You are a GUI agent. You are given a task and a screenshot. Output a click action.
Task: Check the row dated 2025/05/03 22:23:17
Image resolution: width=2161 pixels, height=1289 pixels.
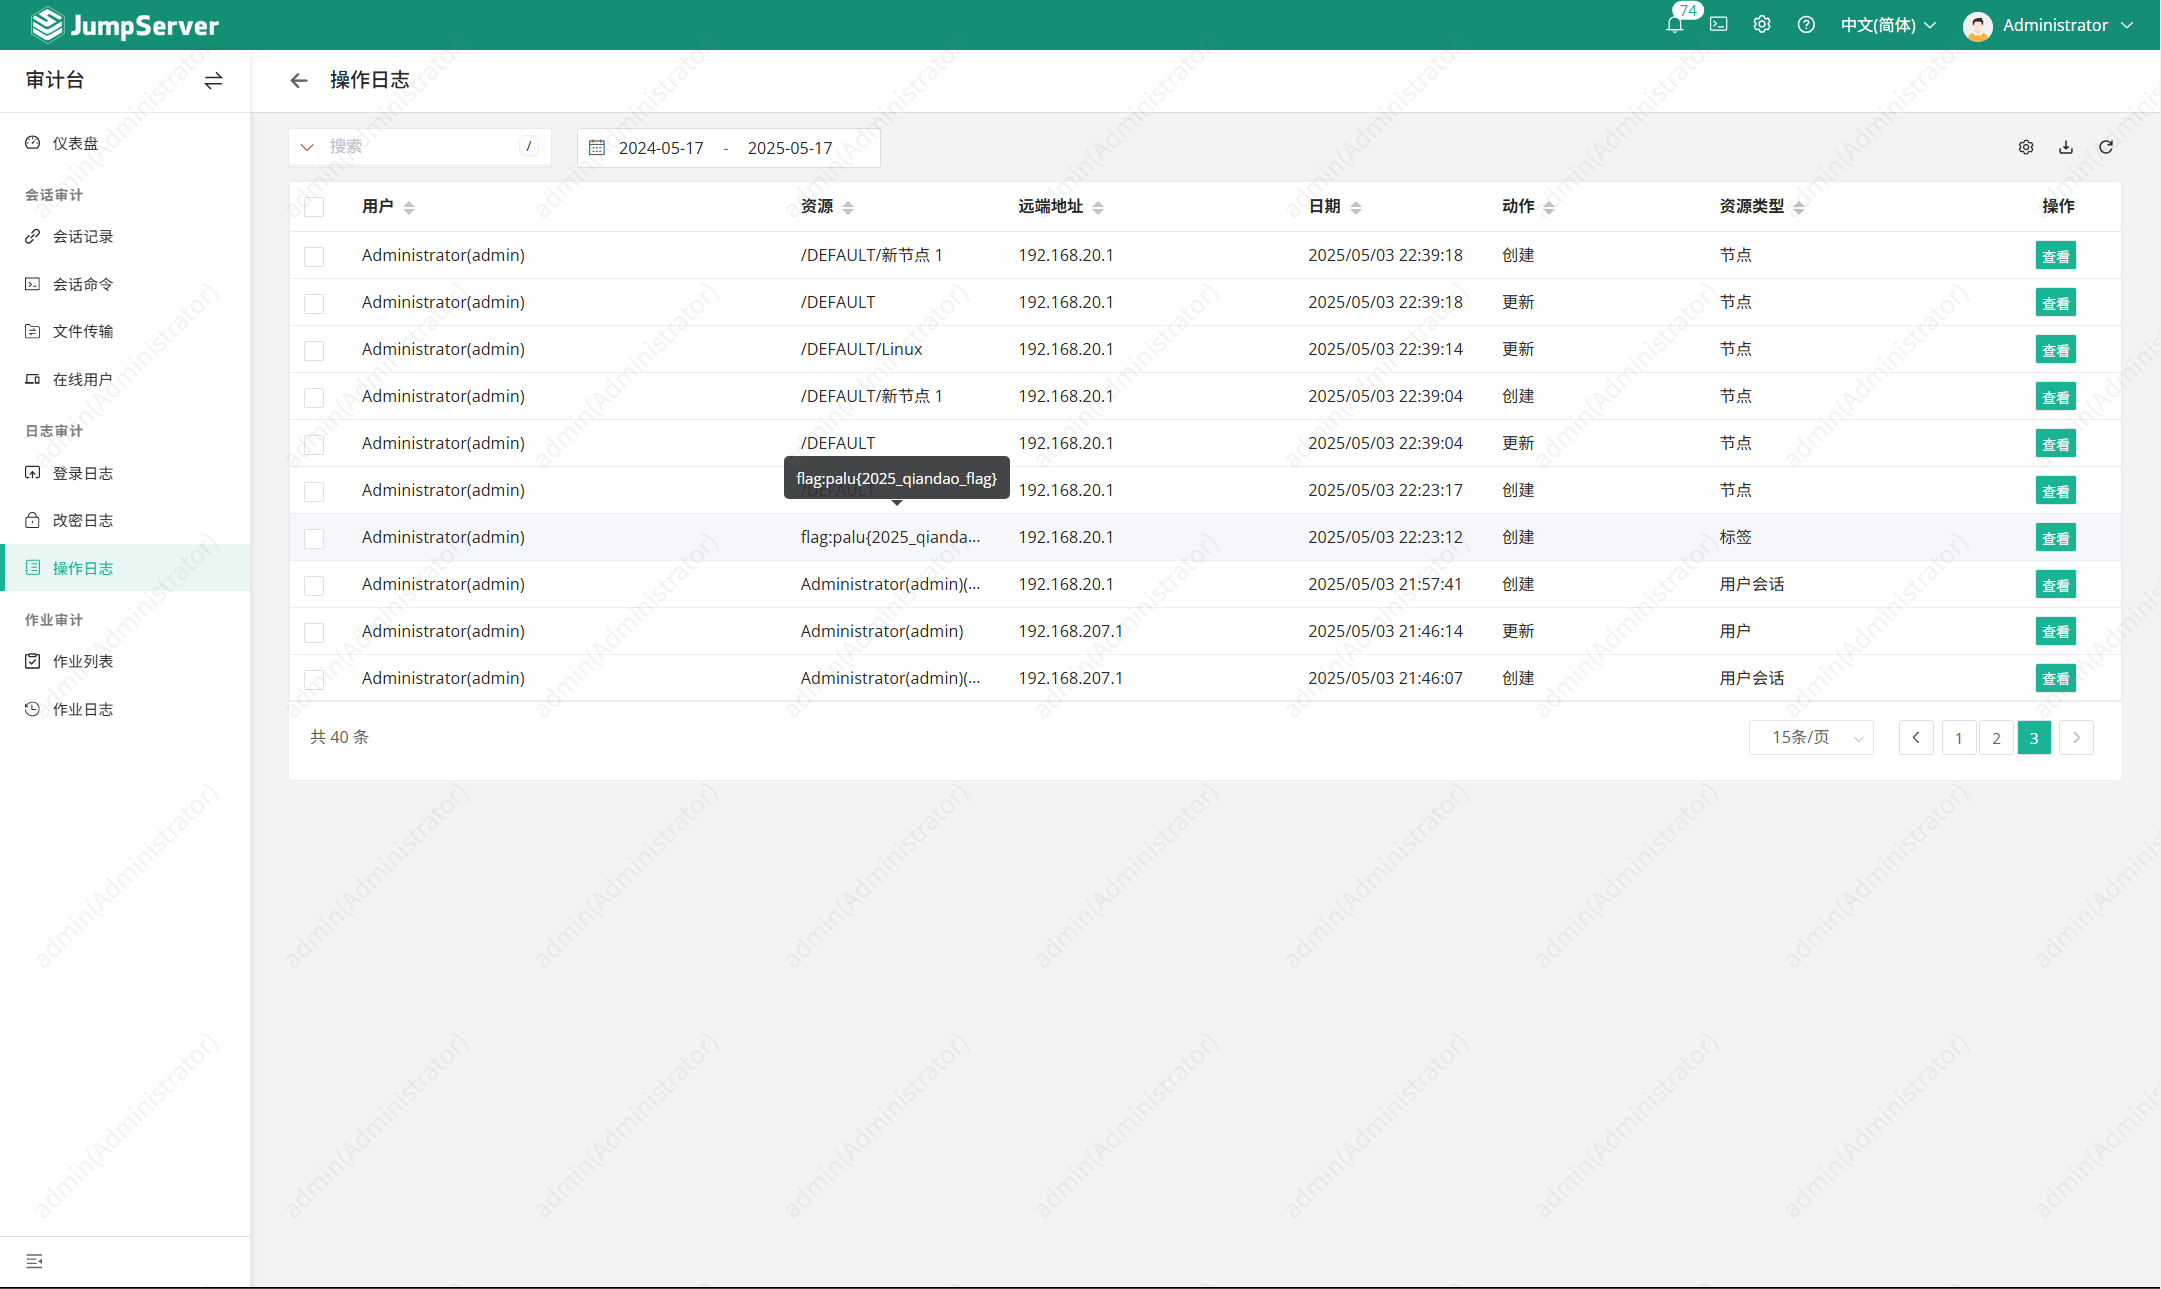314,491
